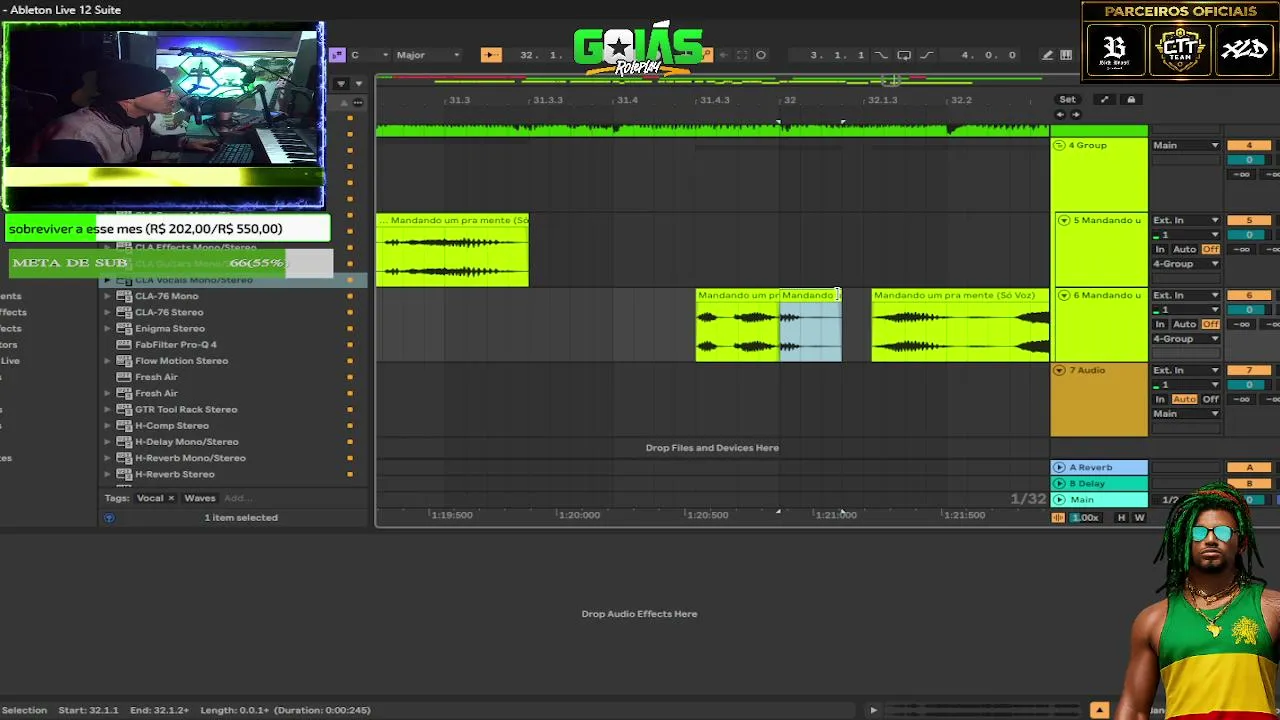
Task: Collapse the 6 Mandando track
Action: click(x=1064, y=296)
